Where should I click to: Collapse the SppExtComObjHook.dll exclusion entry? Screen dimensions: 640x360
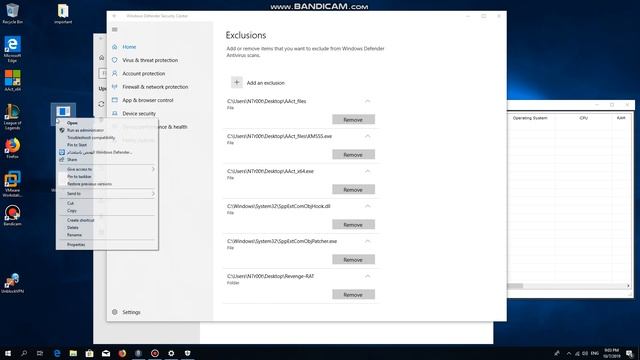point(367,206)
